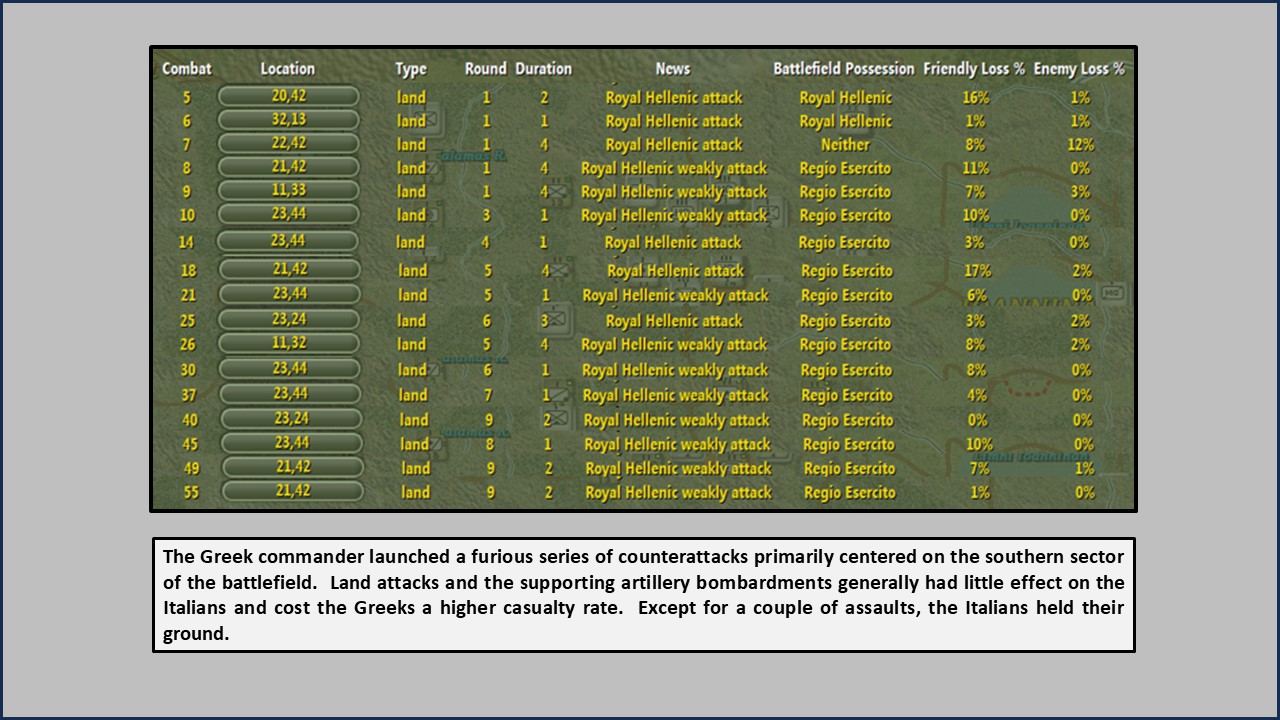View location 11,33 for combat 9
The height and width of the screenshot is (720, 1280).
point(291,192)
